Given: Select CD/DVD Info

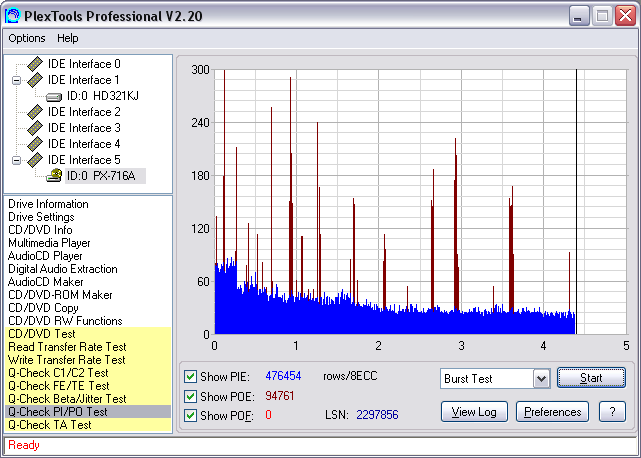Looking at the screenshot, I should (x=40, y=230).
